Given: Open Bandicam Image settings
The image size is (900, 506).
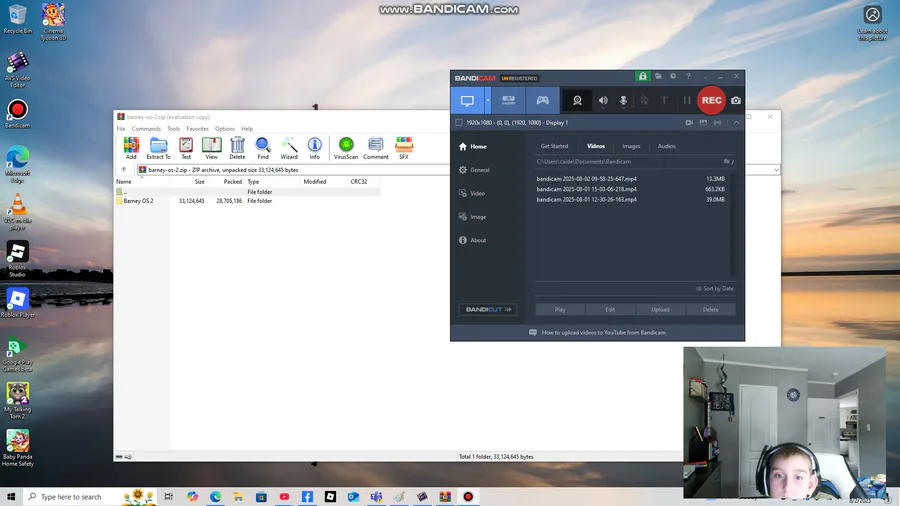Looking at the screenshot, I should click(472, 217).
